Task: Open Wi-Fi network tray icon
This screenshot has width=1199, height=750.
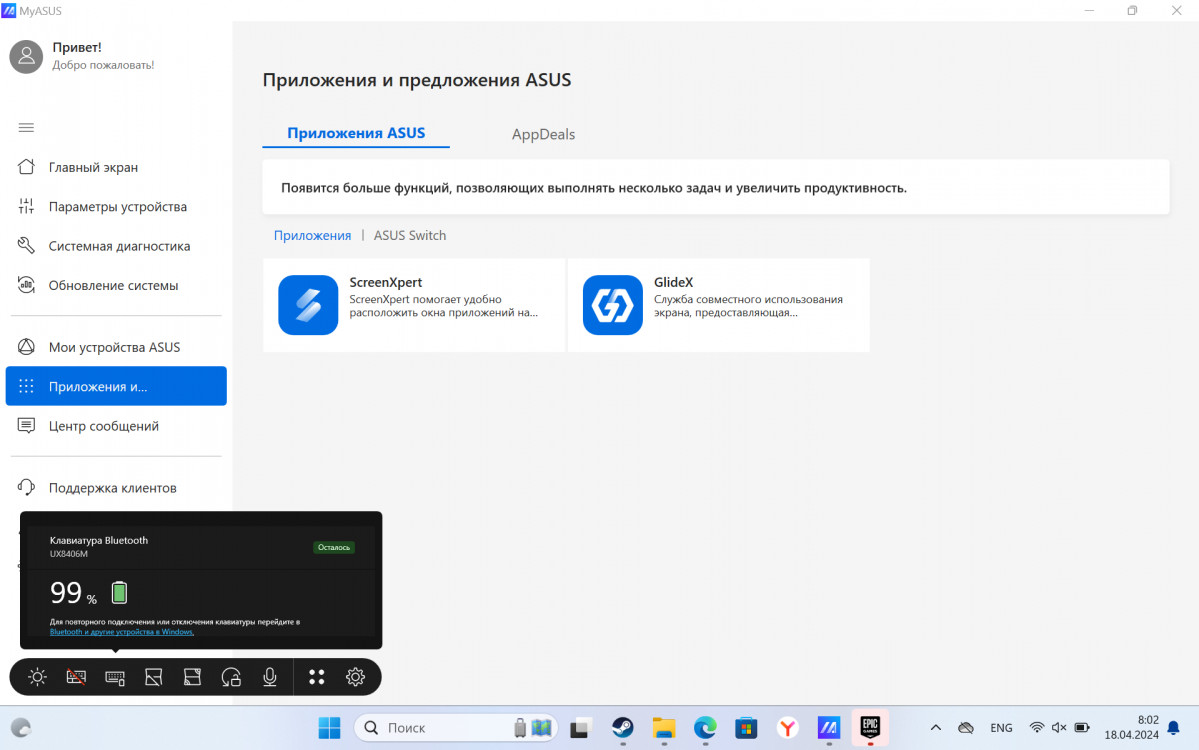Action: [1037, 728]
